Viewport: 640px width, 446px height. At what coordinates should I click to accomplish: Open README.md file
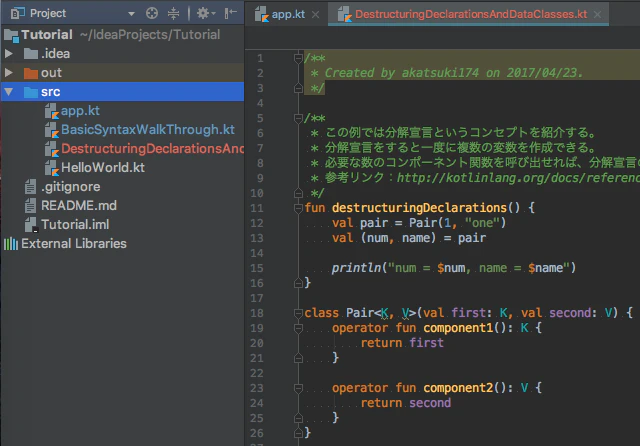(x=79, y=205)
